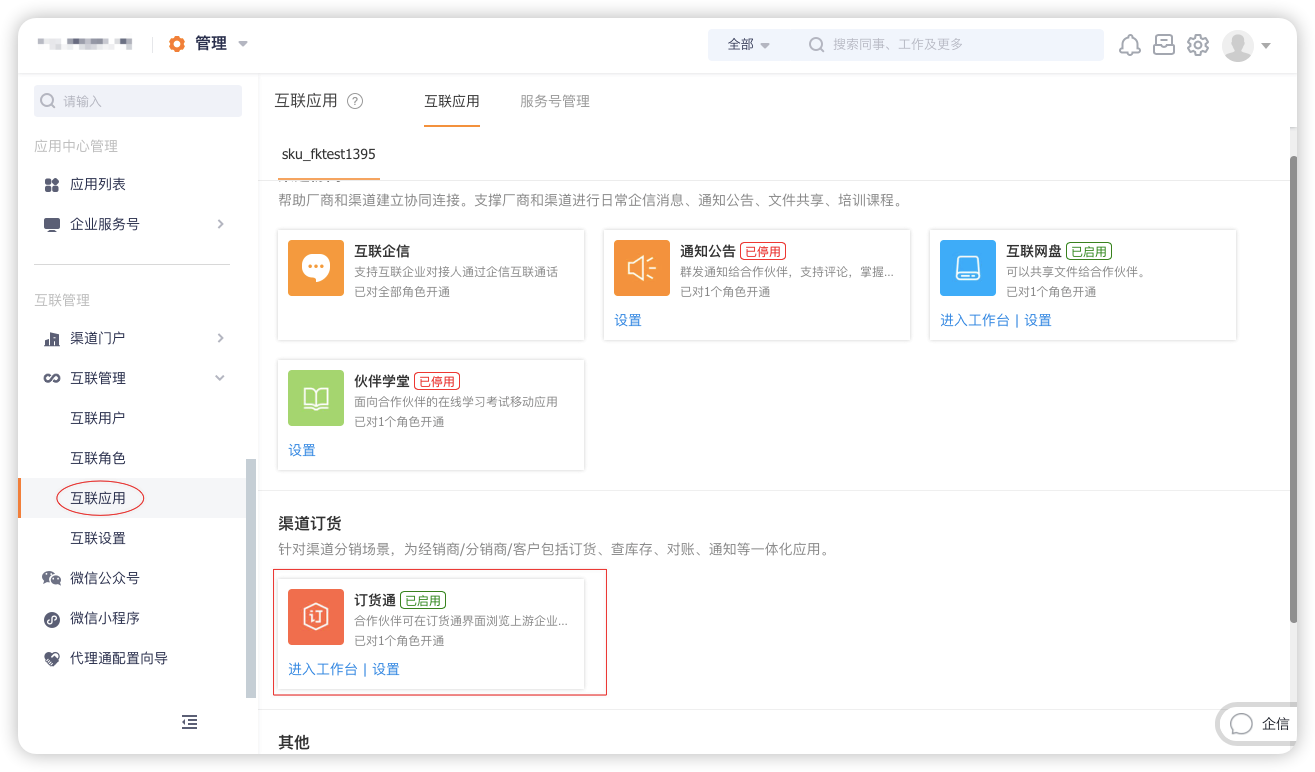Click the 渠道门户 building icon

[x=52, y=339]
